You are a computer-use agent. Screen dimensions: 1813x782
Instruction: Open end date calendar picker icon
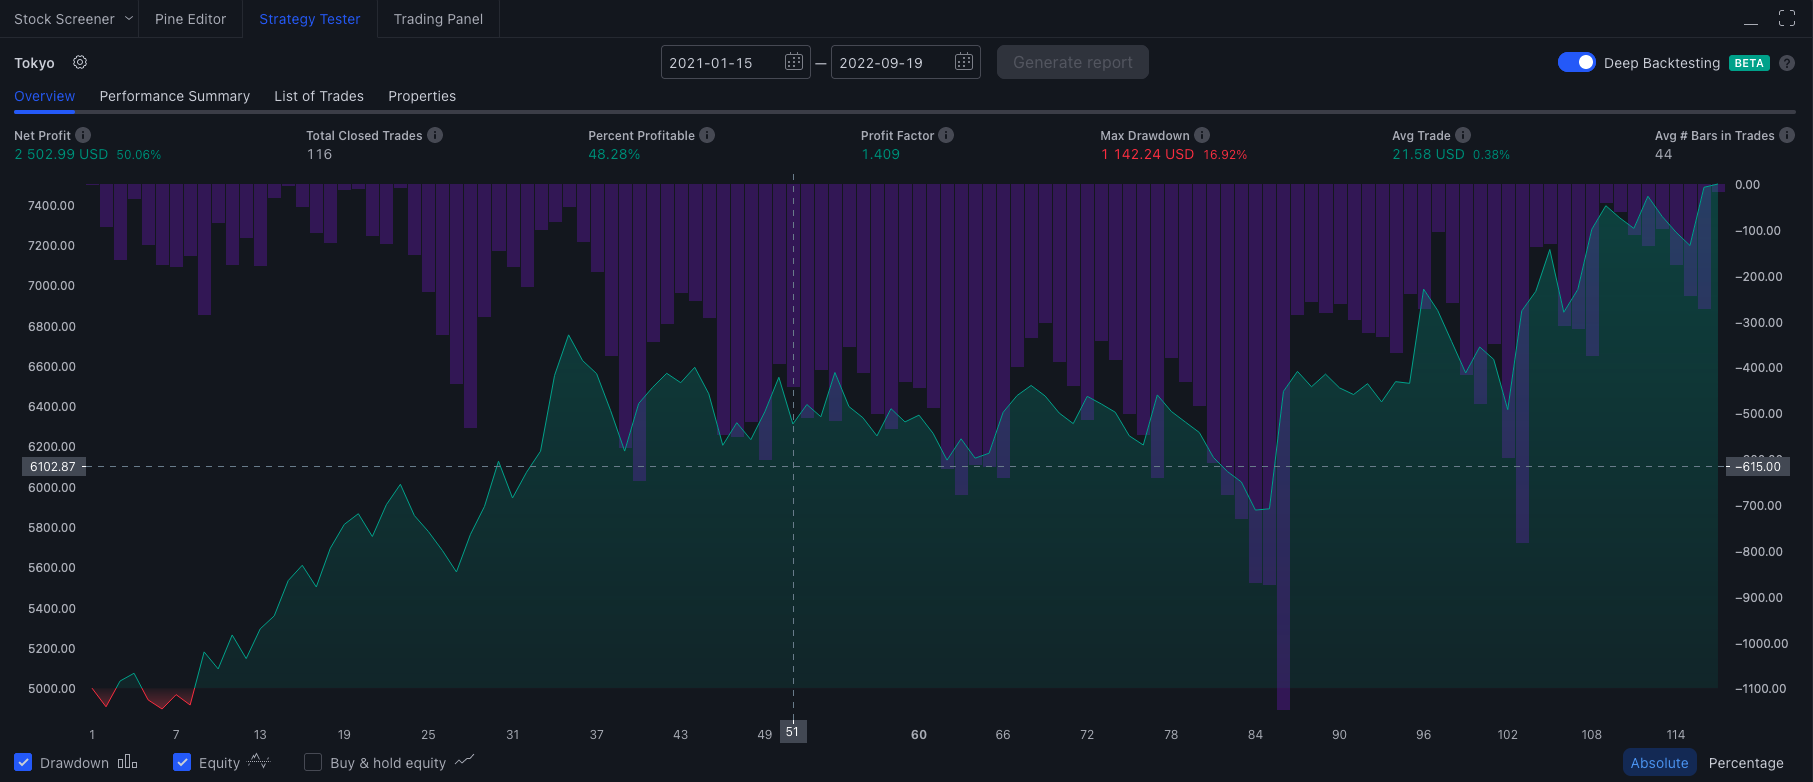point(964,62)
